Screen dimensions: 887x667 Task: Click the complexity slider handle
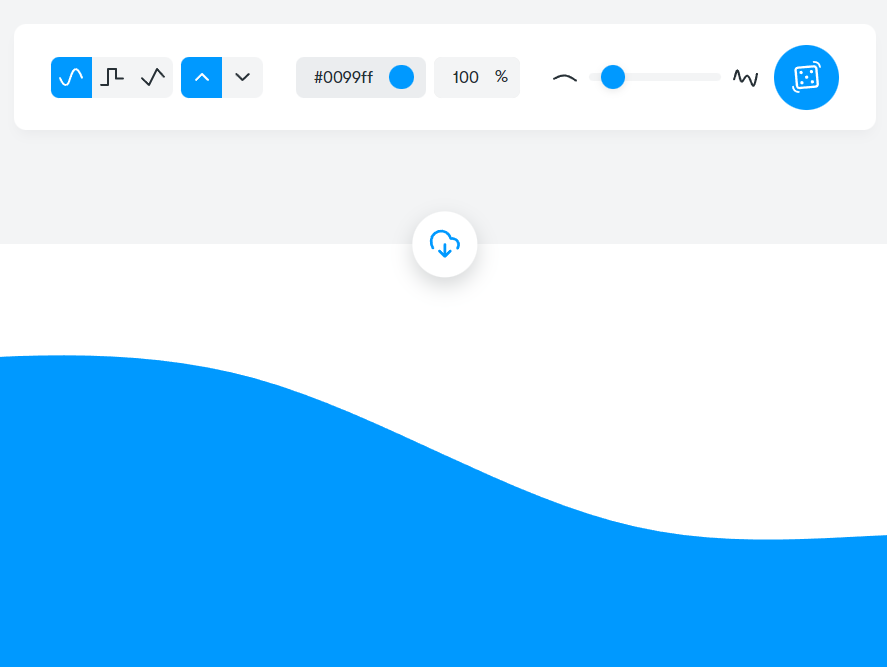[x=613, y=77]
